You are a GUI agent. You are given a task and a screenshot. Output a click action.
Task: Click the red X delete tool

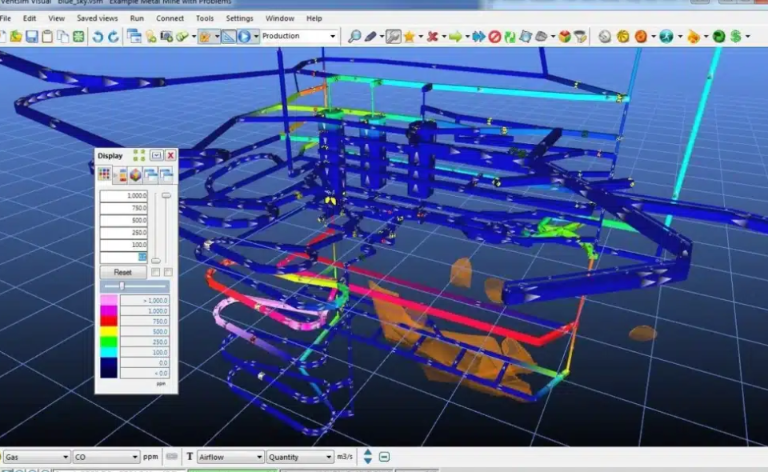tap(432, 37)
